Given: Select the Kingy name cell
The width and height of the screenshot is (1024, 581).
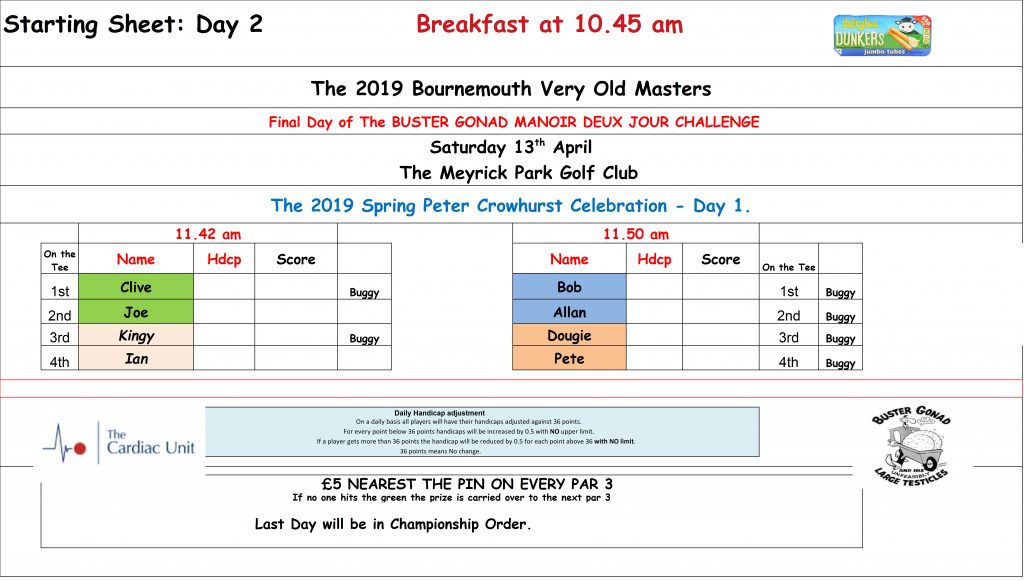Looking at the screenshot, I should (x=136, y=336).
